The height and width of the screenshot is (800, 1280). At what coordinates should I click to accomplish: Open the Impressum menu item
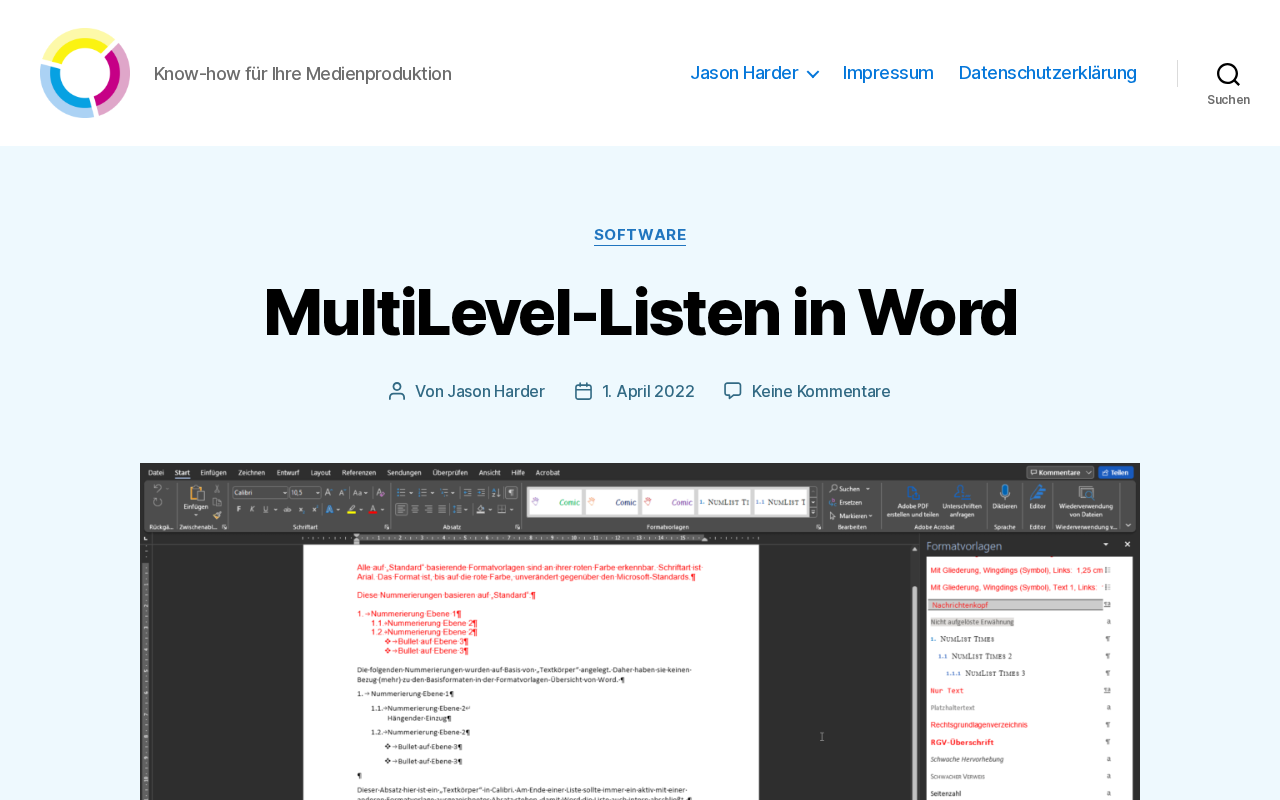[x=888, y=73]
